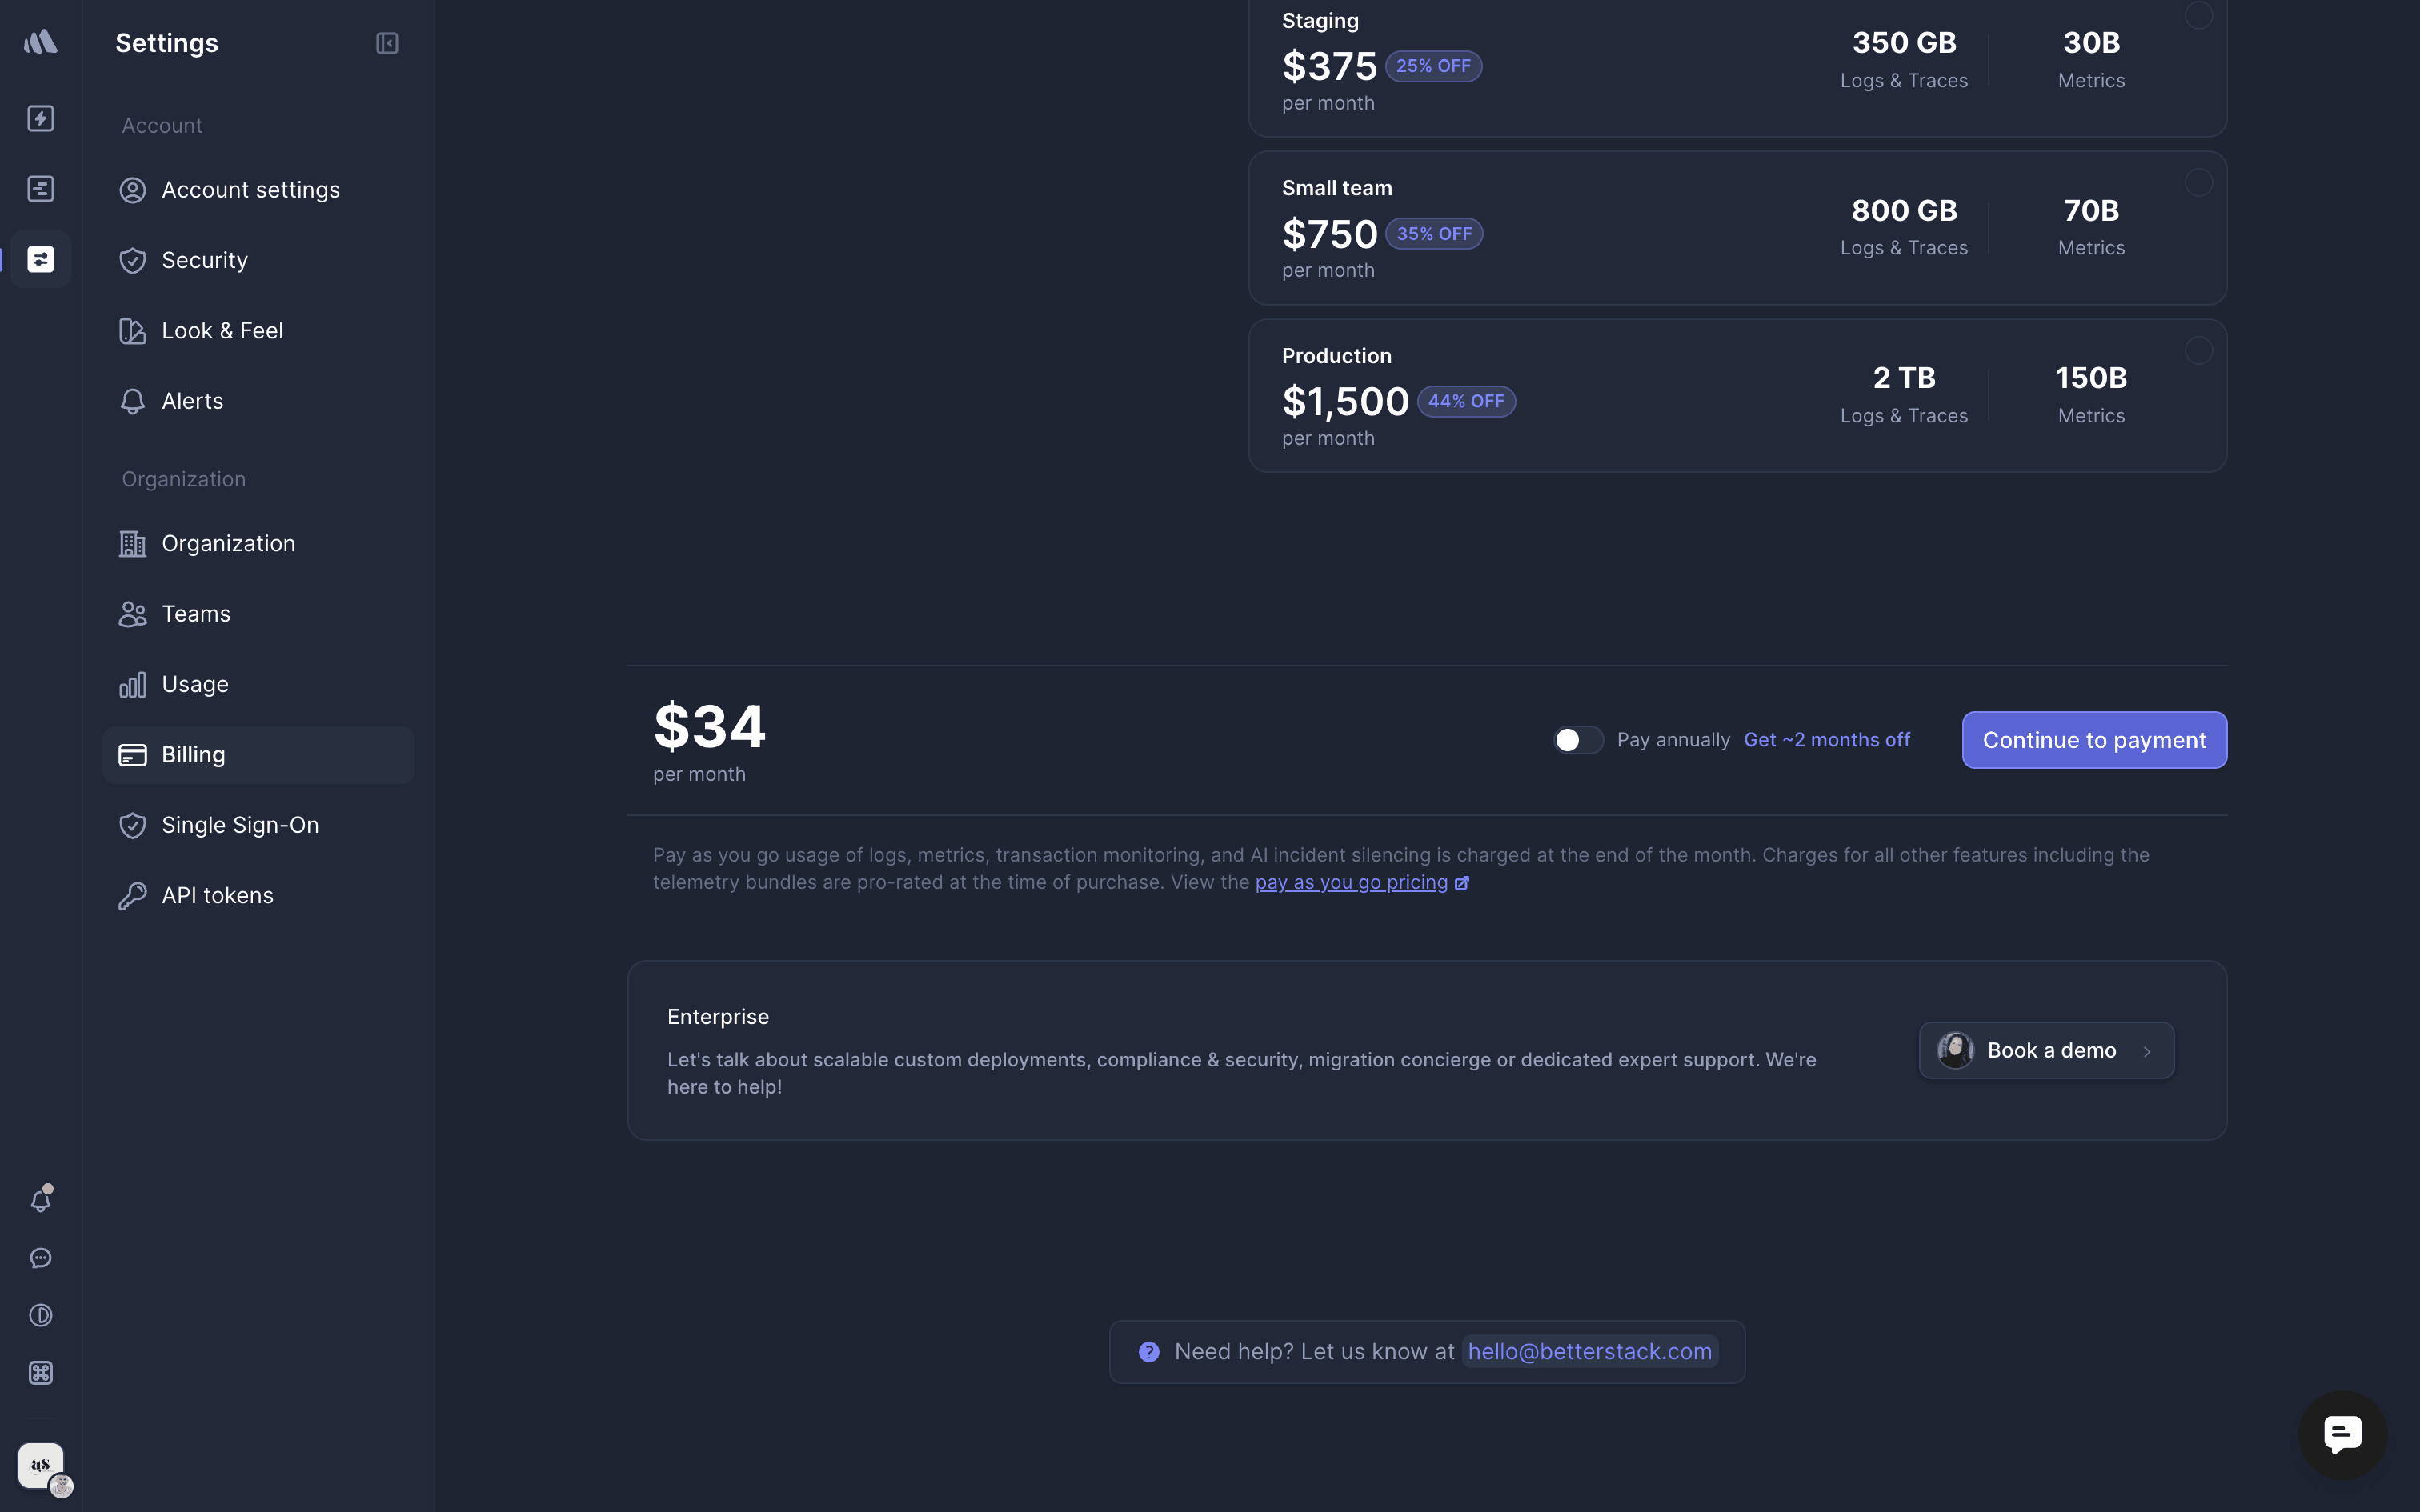Open the Single Sign-On settings page
2420x1512 pixels.
coord(240,825)
